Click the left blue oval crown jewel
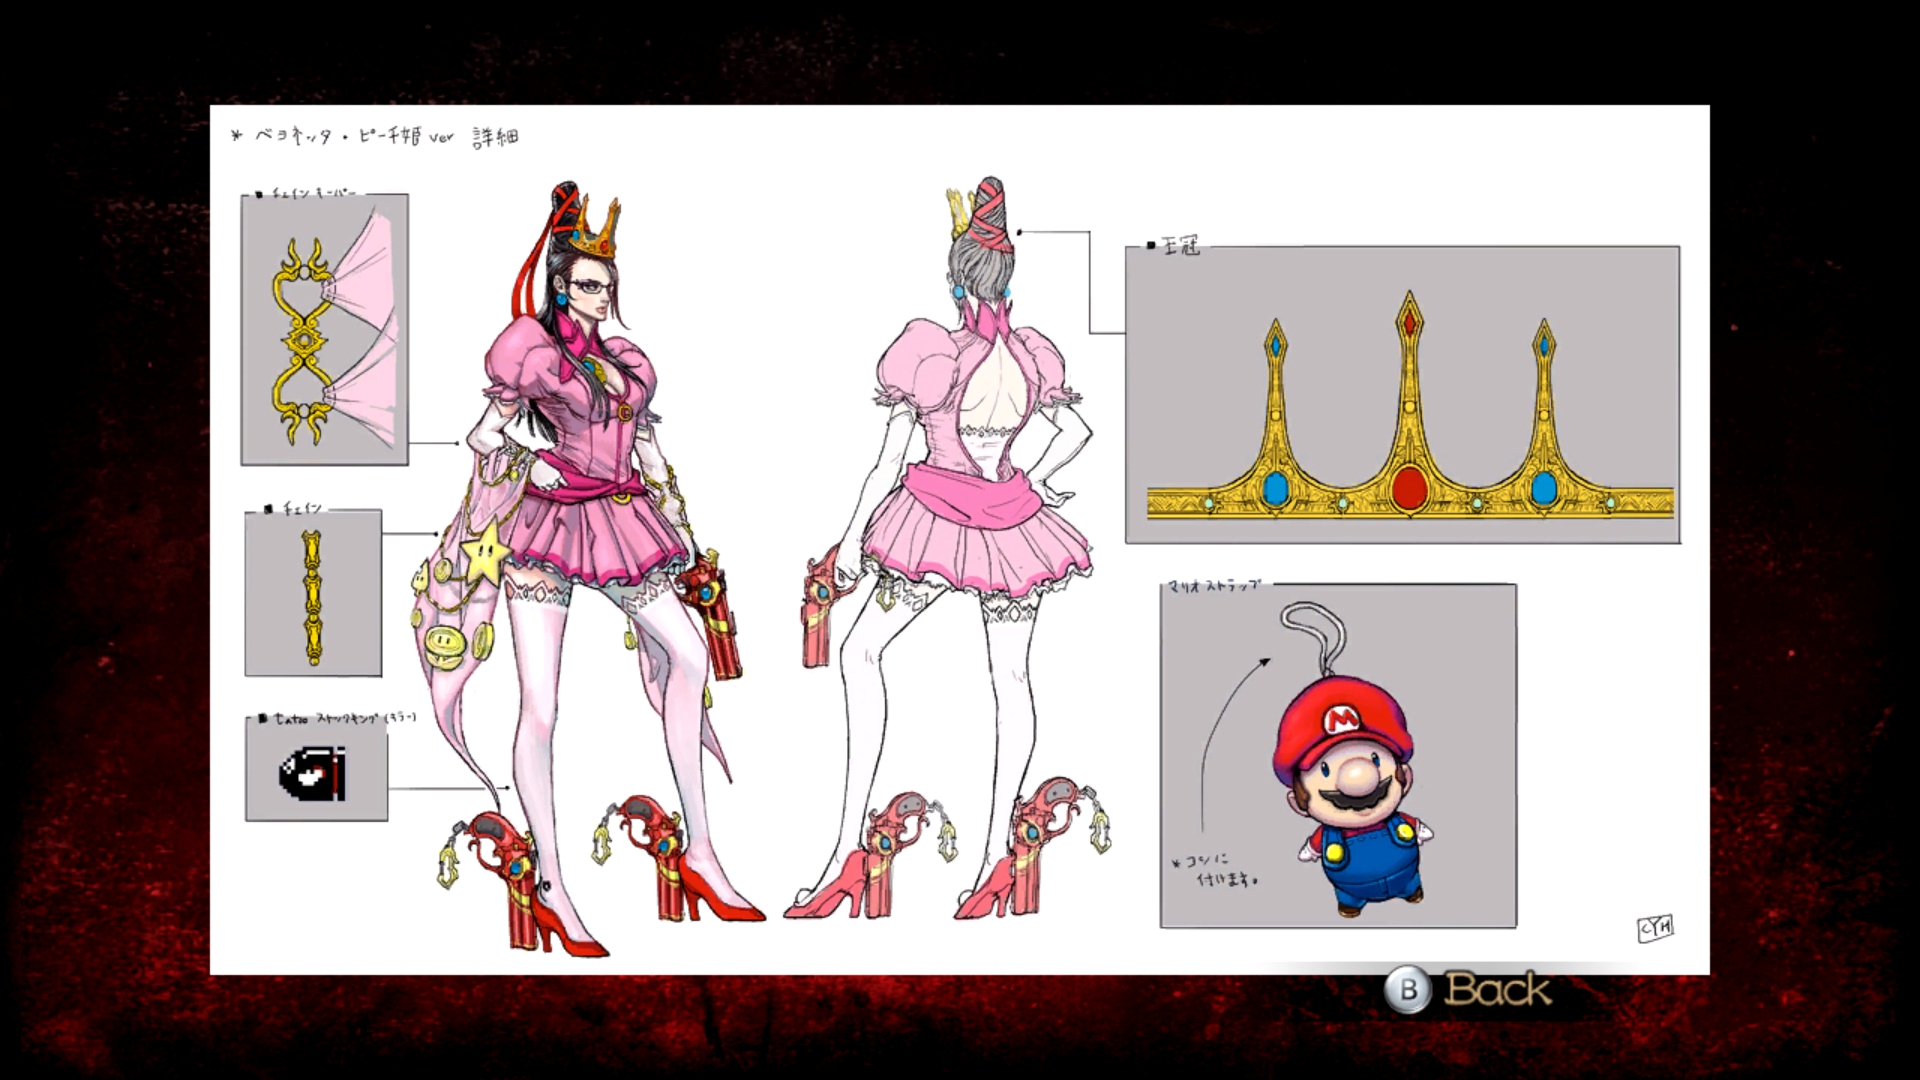 pyautogui.click(x=1275, y=488)
